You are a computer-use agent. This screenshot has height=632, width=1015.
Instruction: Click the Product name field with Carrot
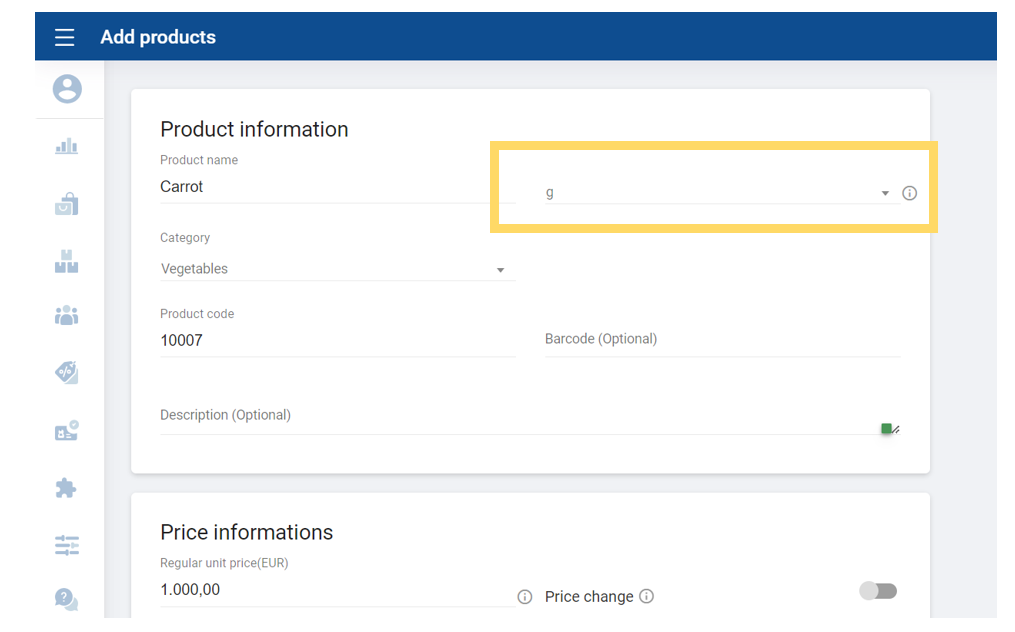pos(336,187)
